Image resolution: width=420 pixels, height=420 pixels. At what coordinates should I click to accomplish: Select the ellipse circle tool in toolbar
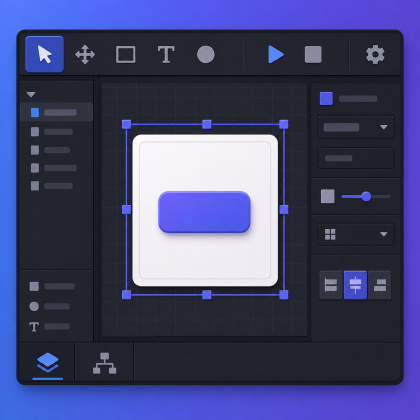tap(206, 54)
